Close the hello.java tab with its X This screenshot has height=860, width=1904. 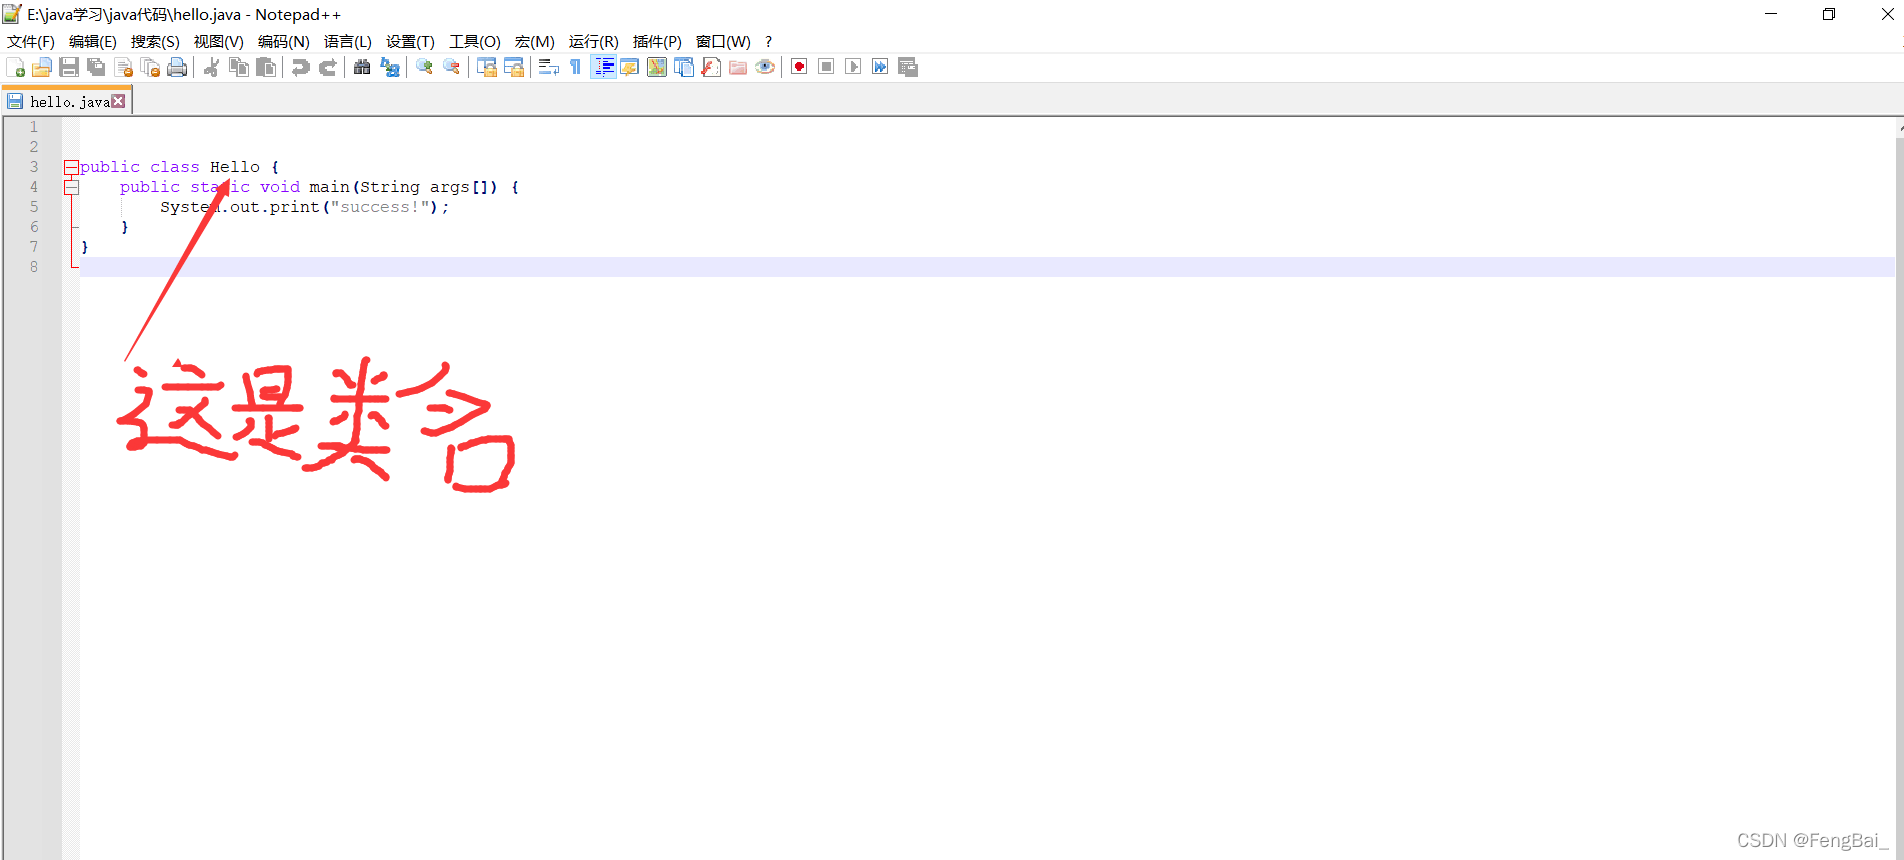119,101
